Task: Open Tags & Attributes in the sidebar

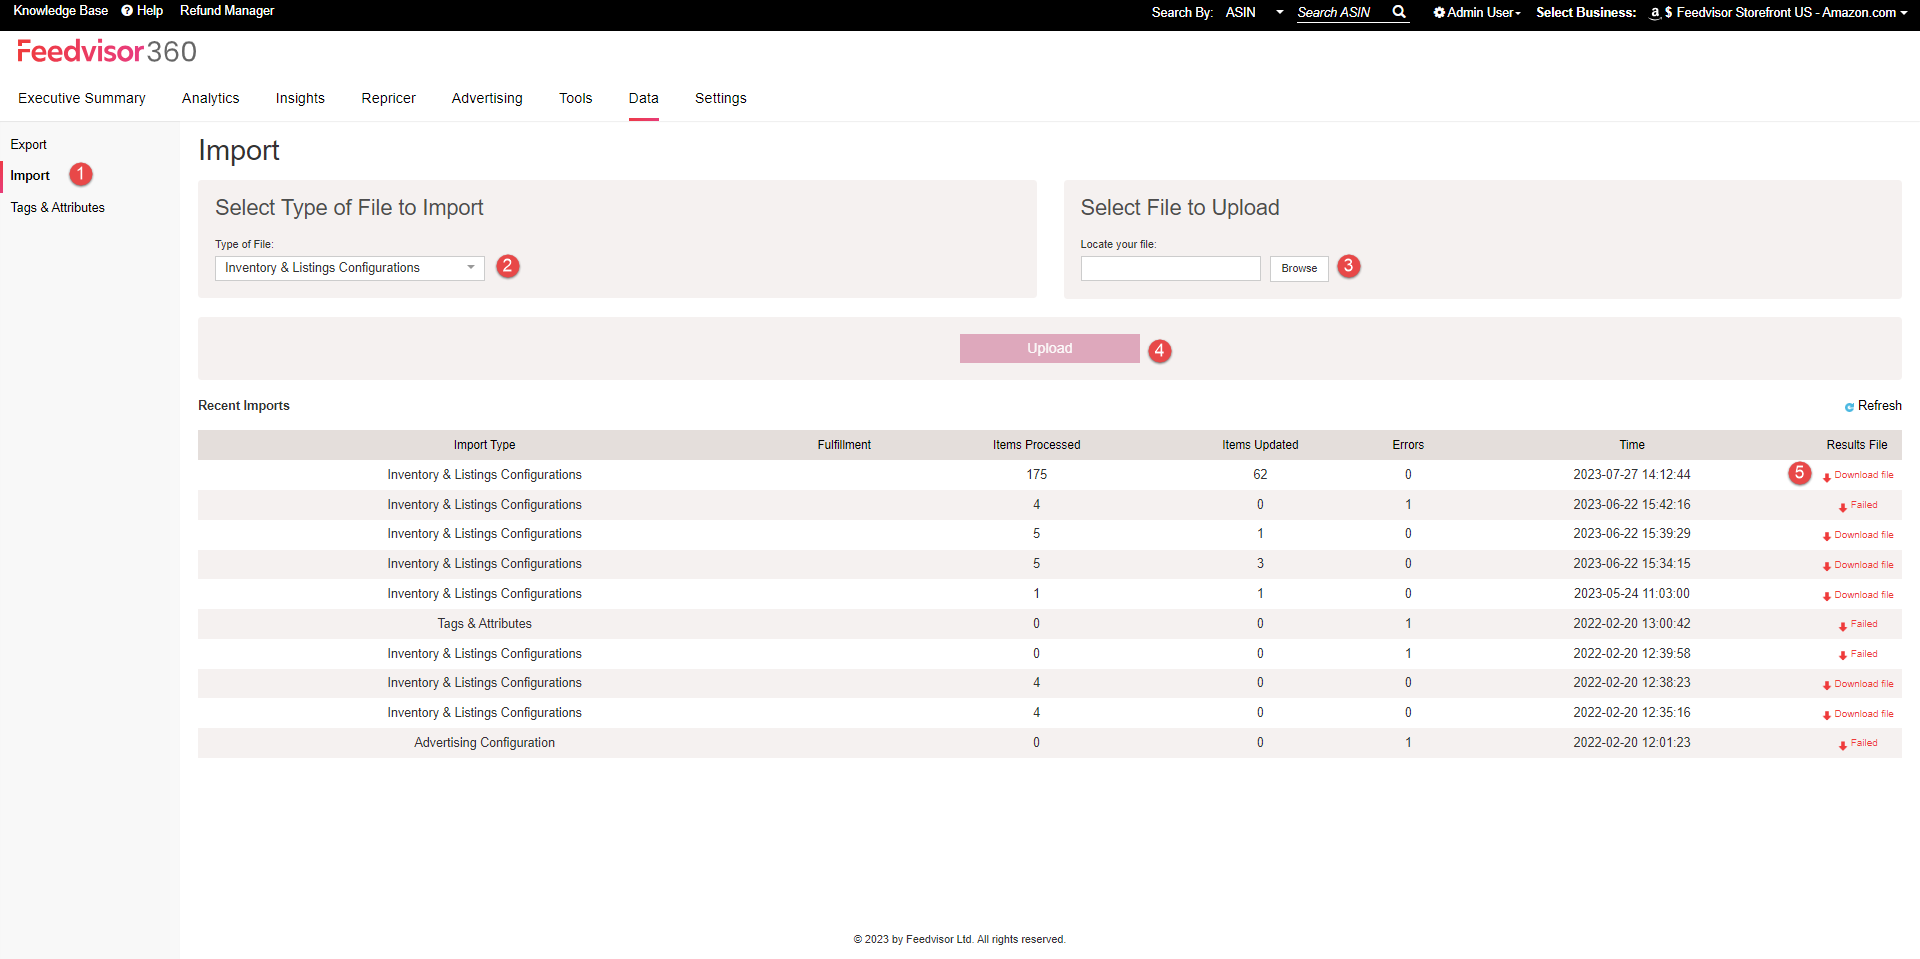Action: 58,208
